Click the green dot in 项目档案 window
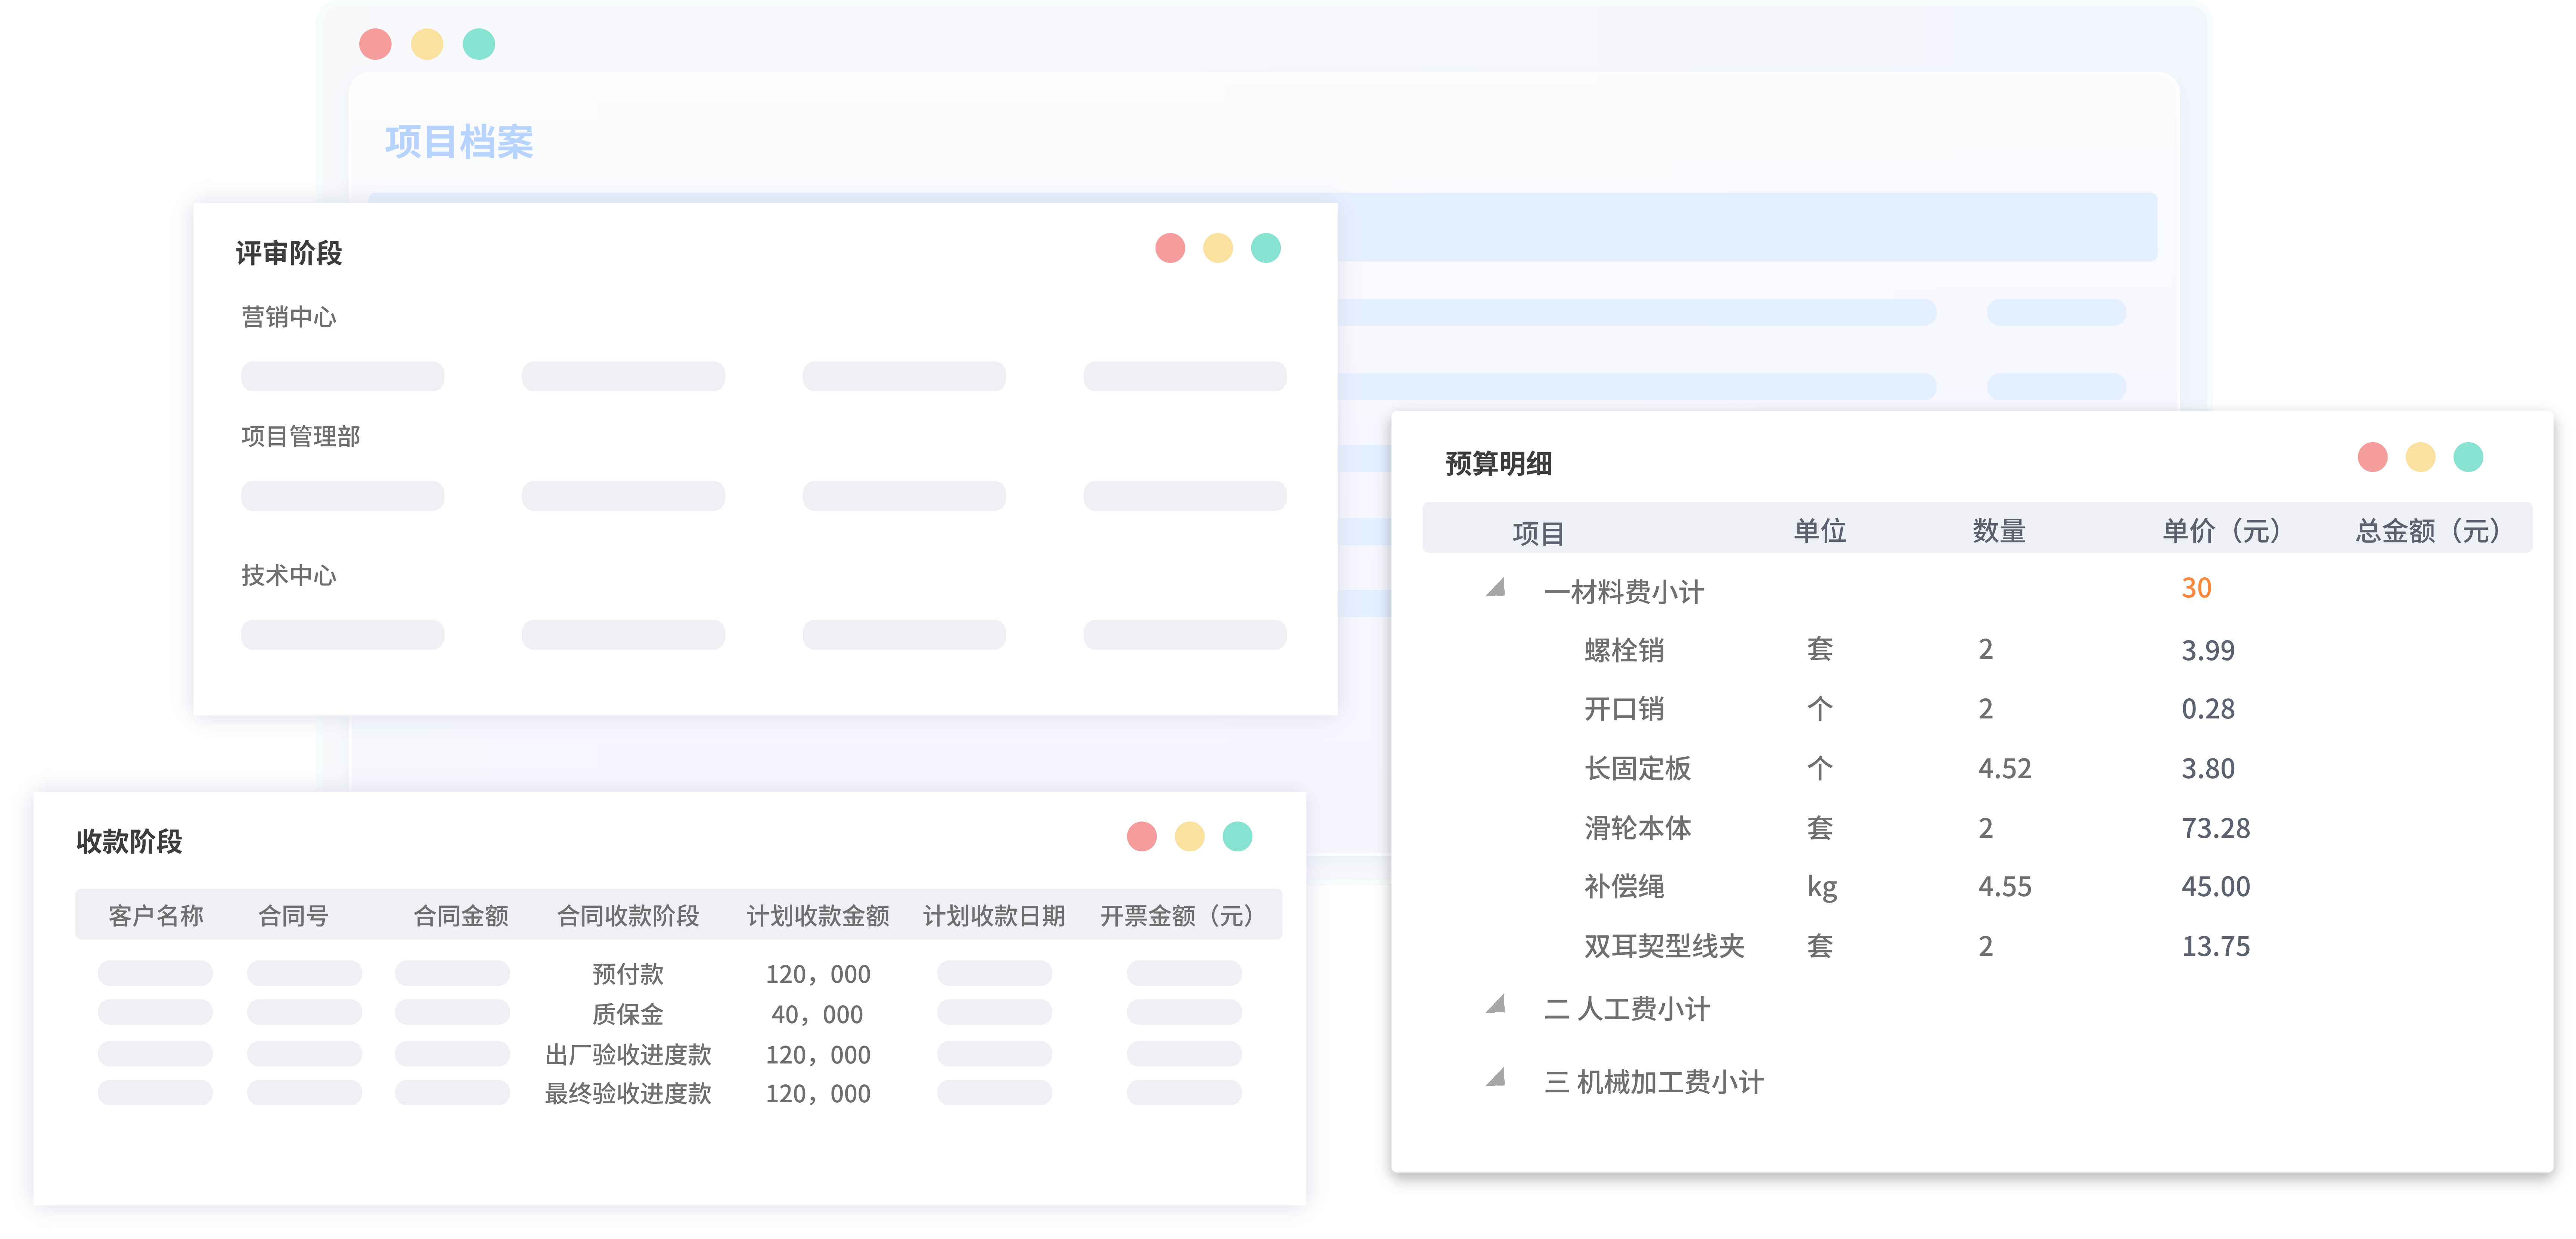The height and width of the screenshot is (1239, 2576). 479,44
